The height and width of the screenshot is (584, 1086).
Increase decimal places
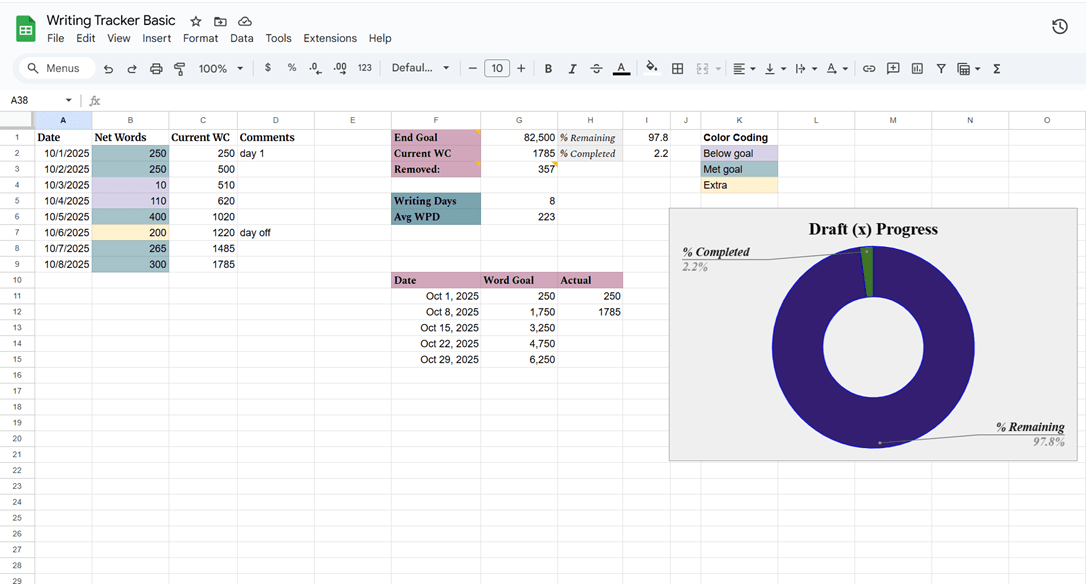340,68
